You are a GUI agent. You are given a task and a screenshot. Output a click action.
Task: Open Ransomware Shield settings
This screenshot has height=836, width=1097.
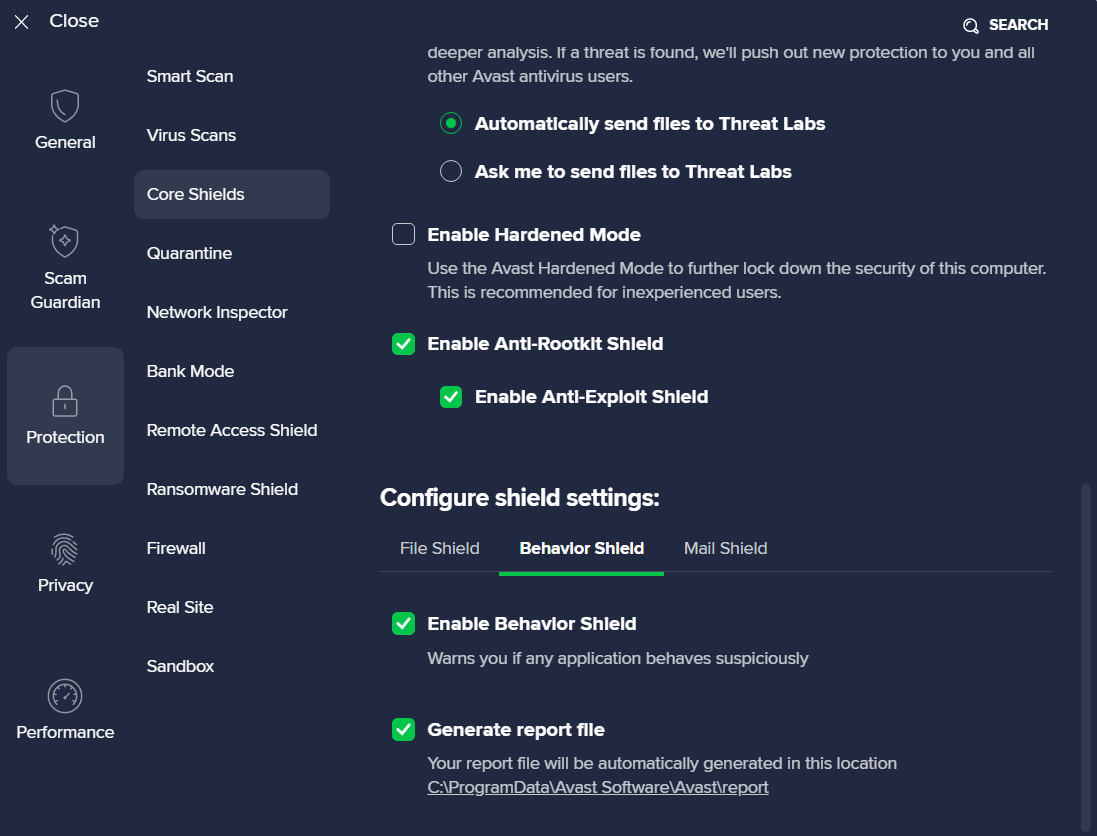[x=222, y=489]
